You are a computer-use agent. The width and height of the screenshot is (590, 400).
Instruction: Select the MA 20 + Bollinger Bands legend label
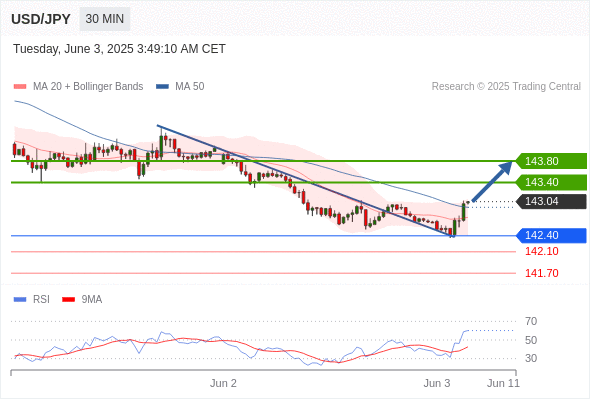point(88,87)
